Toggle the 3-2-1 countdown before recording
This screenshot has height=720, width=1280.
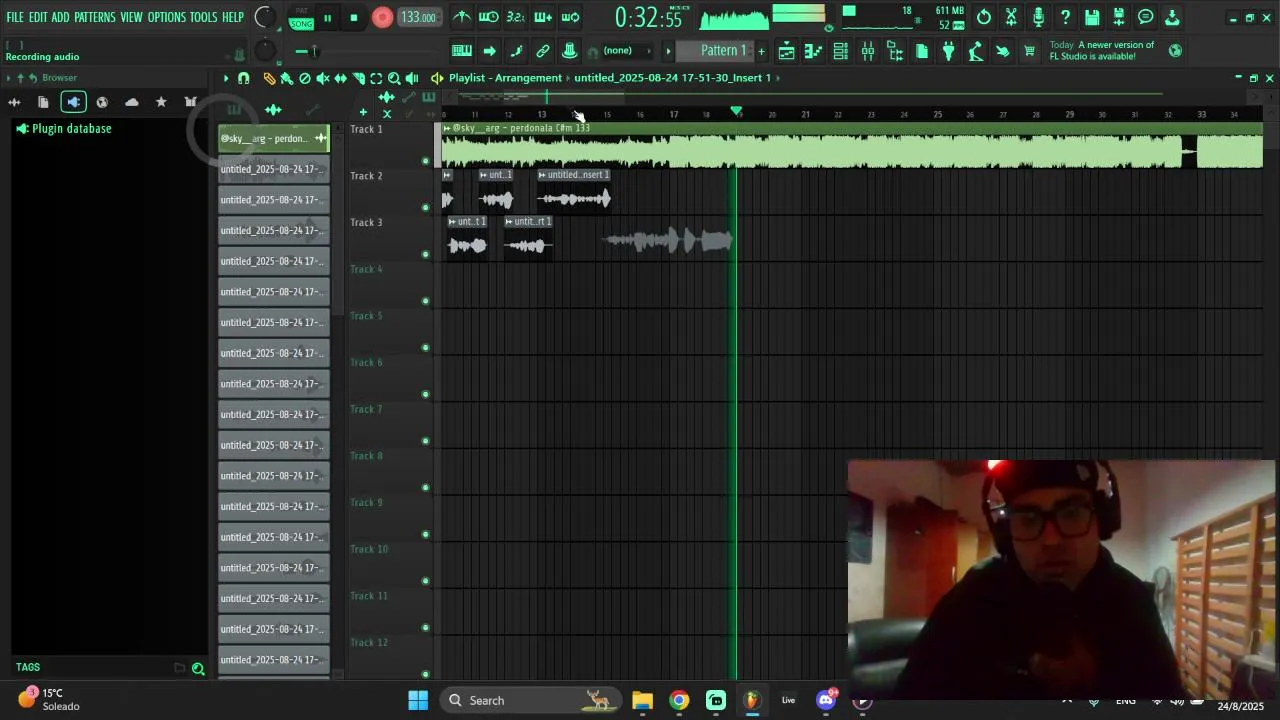[x=516, y=17]
